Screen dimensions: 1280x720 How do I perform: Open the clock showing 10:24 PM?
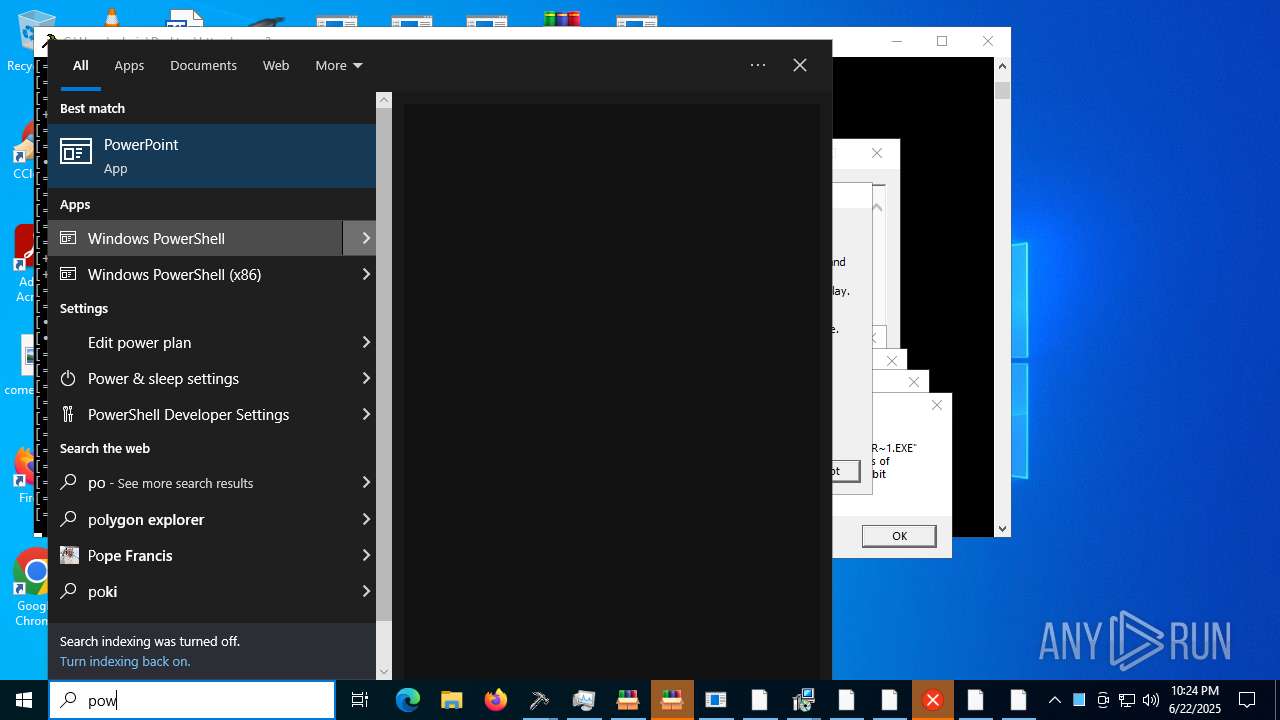coord(1195,700)
